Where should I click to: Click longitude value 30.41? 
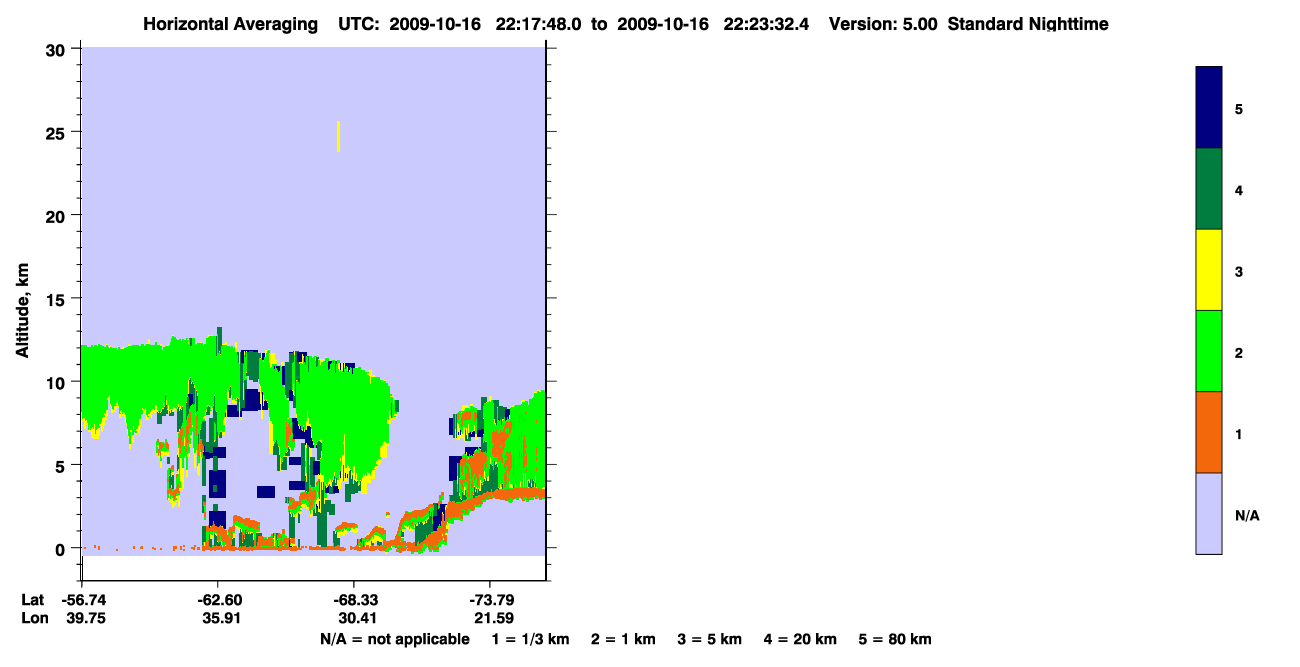coord(357,618)
